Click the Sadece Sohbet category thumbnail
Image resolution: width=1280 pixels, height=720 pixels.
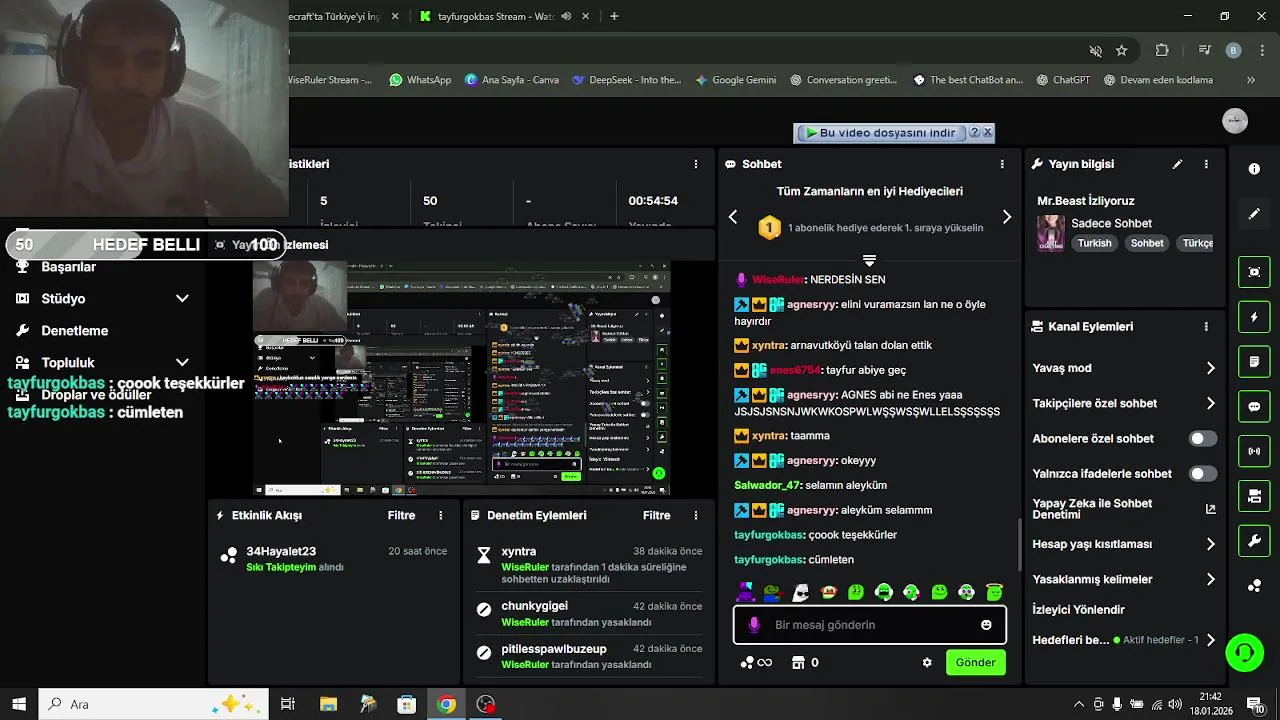(1050, 233)
